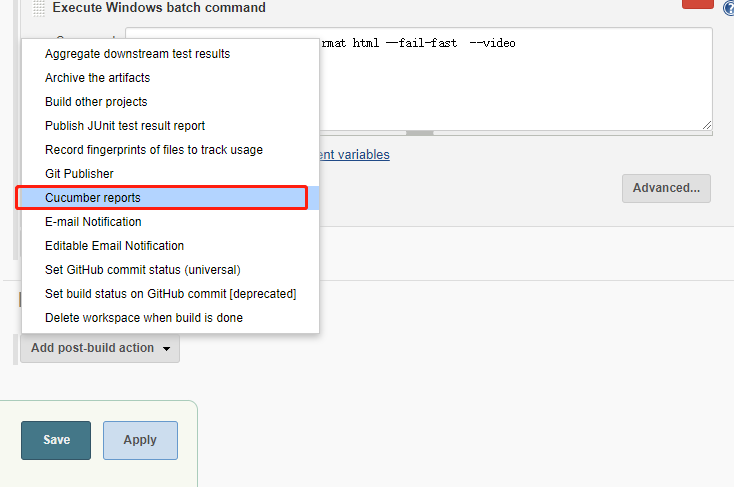Choose Editable Email Notification
This screenshot has height=487, width=734.
click(x=114, y=246)
